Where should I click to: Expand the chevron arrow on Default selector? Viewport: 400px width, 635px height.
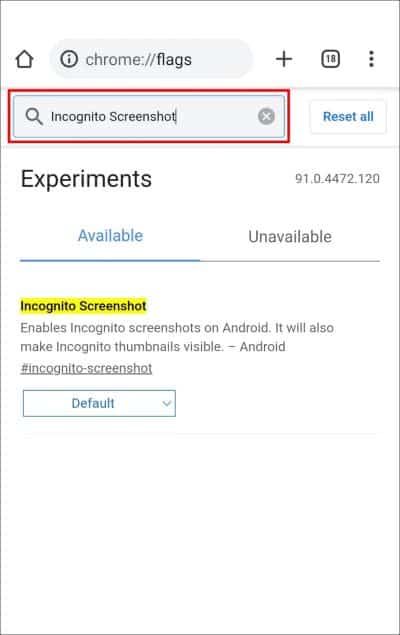coord(166,403)
